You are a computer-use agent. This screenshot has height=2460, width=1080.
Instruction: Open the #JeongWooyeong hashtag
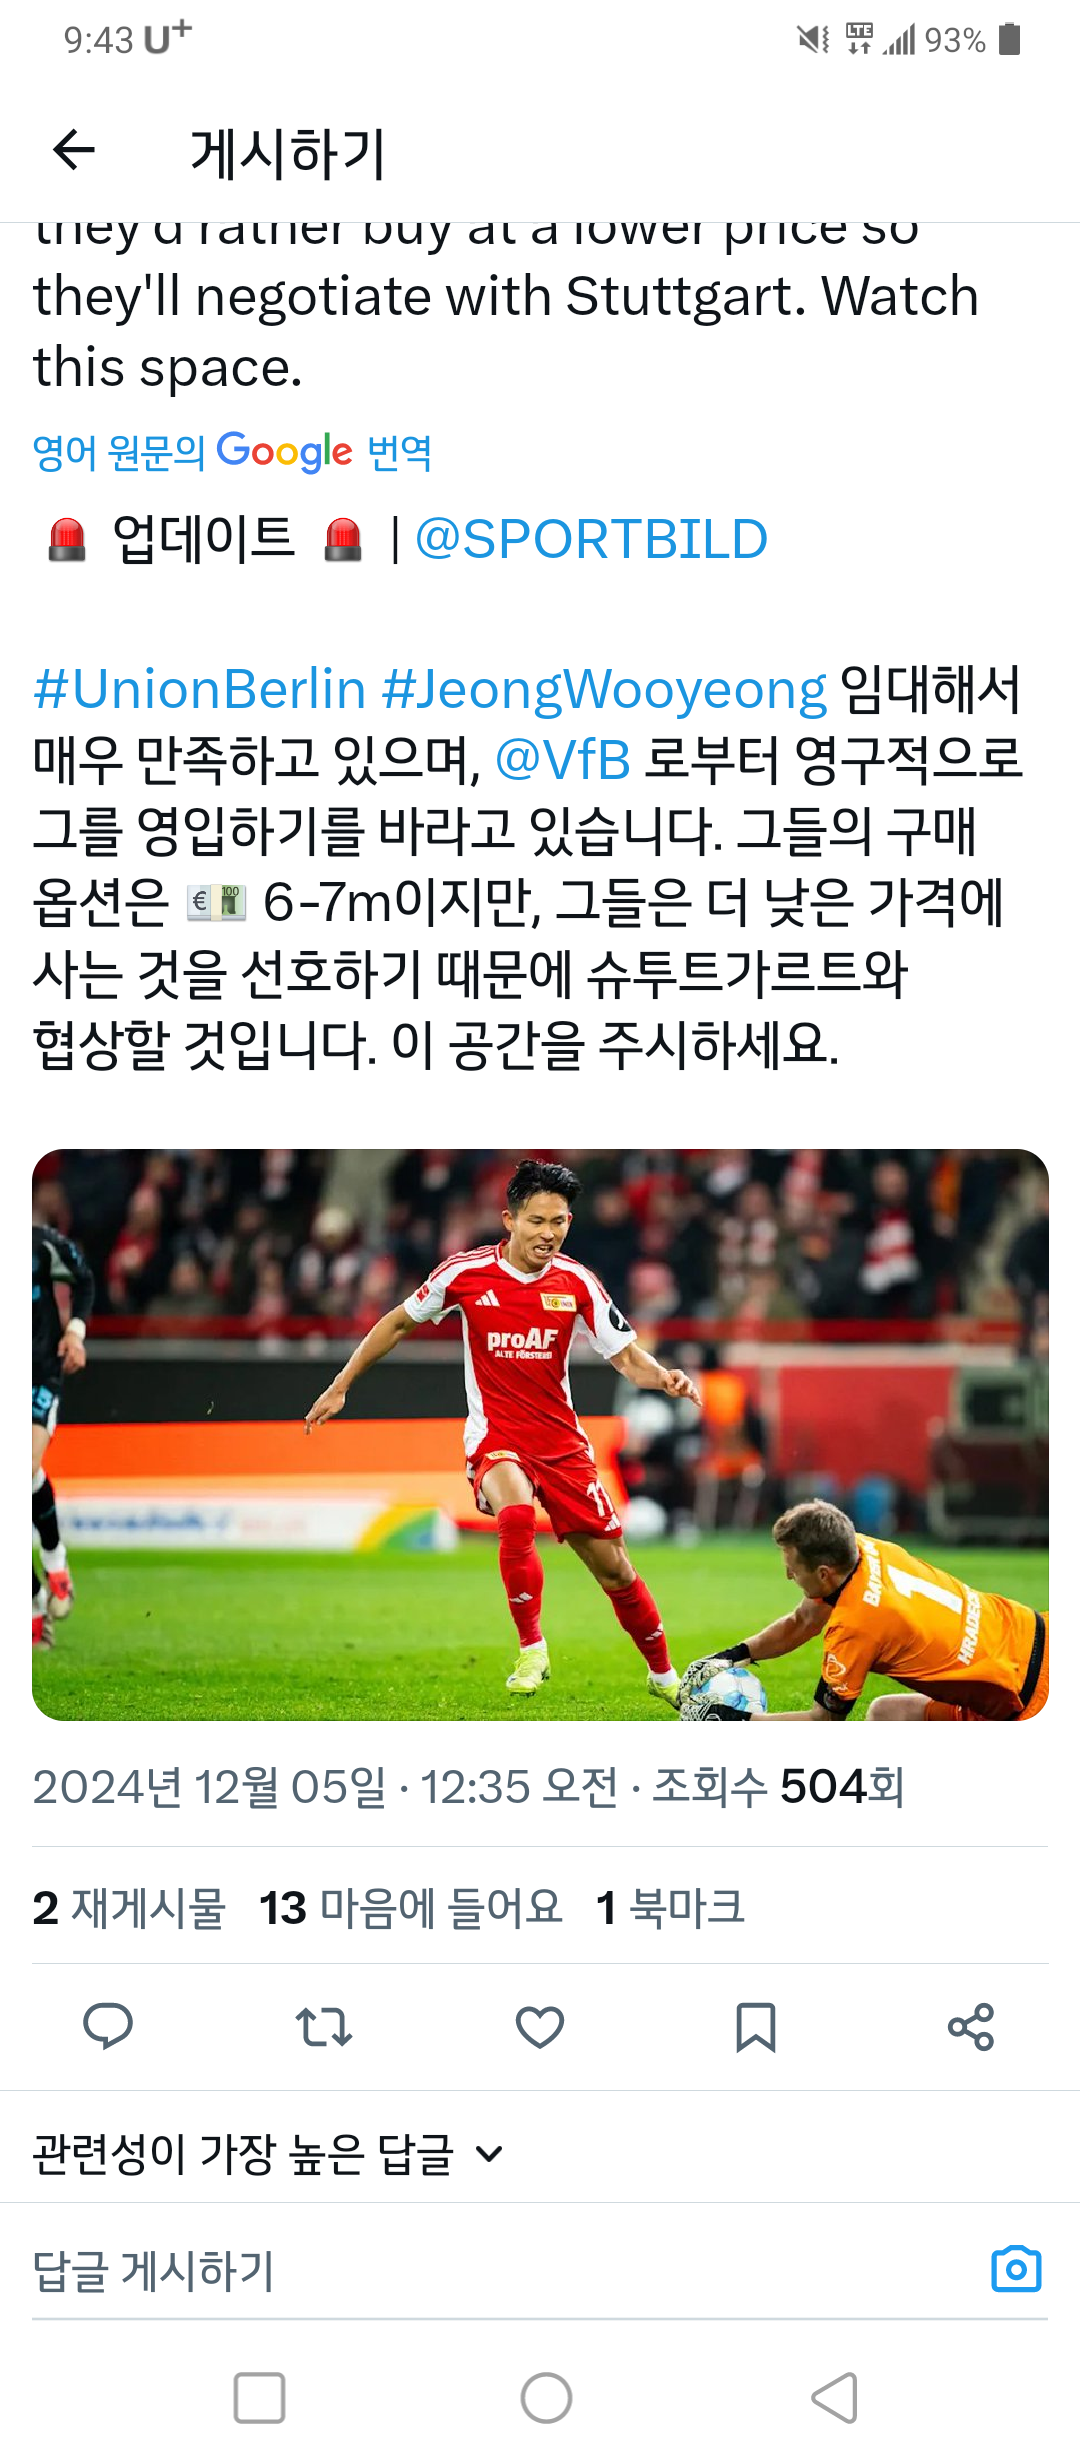pos(604,689)
